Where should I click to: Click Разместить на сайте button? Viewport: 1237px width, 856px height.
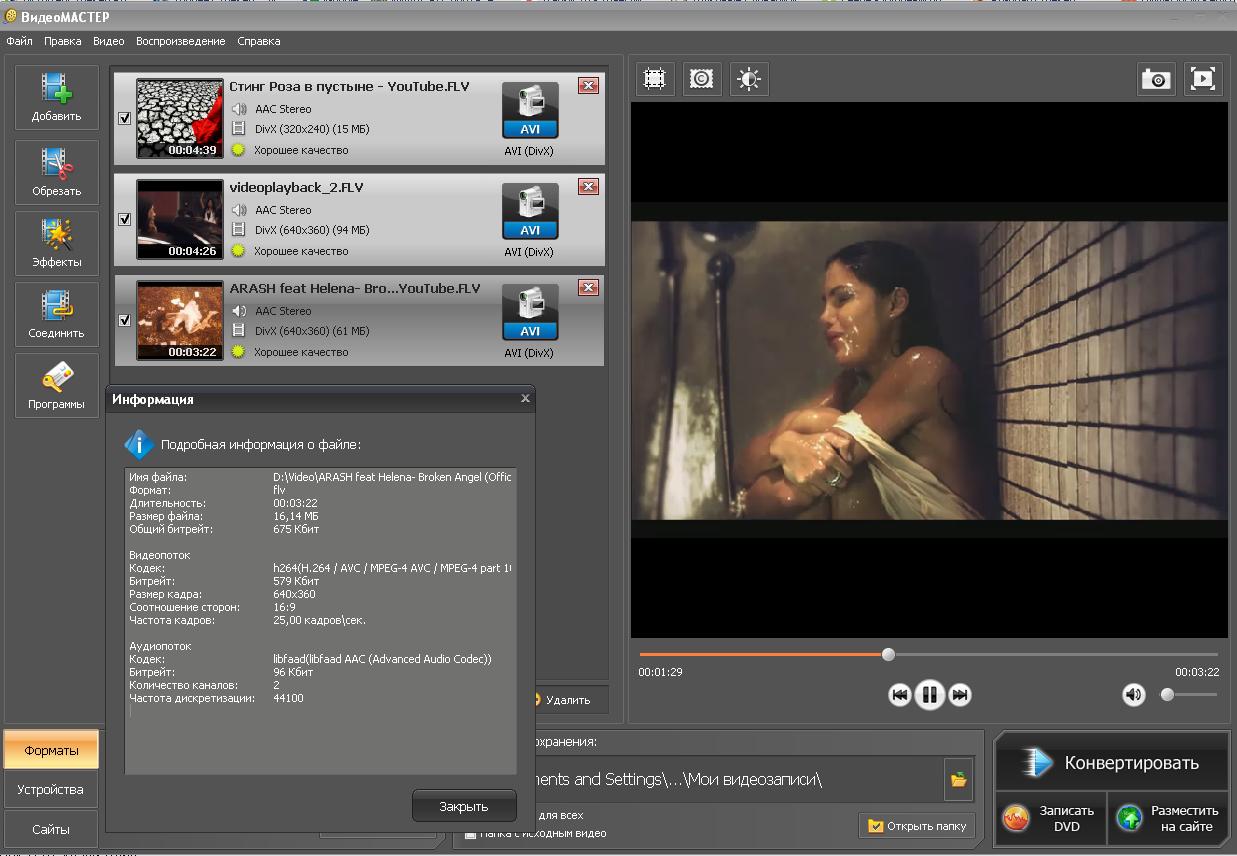pos(1169,819)
